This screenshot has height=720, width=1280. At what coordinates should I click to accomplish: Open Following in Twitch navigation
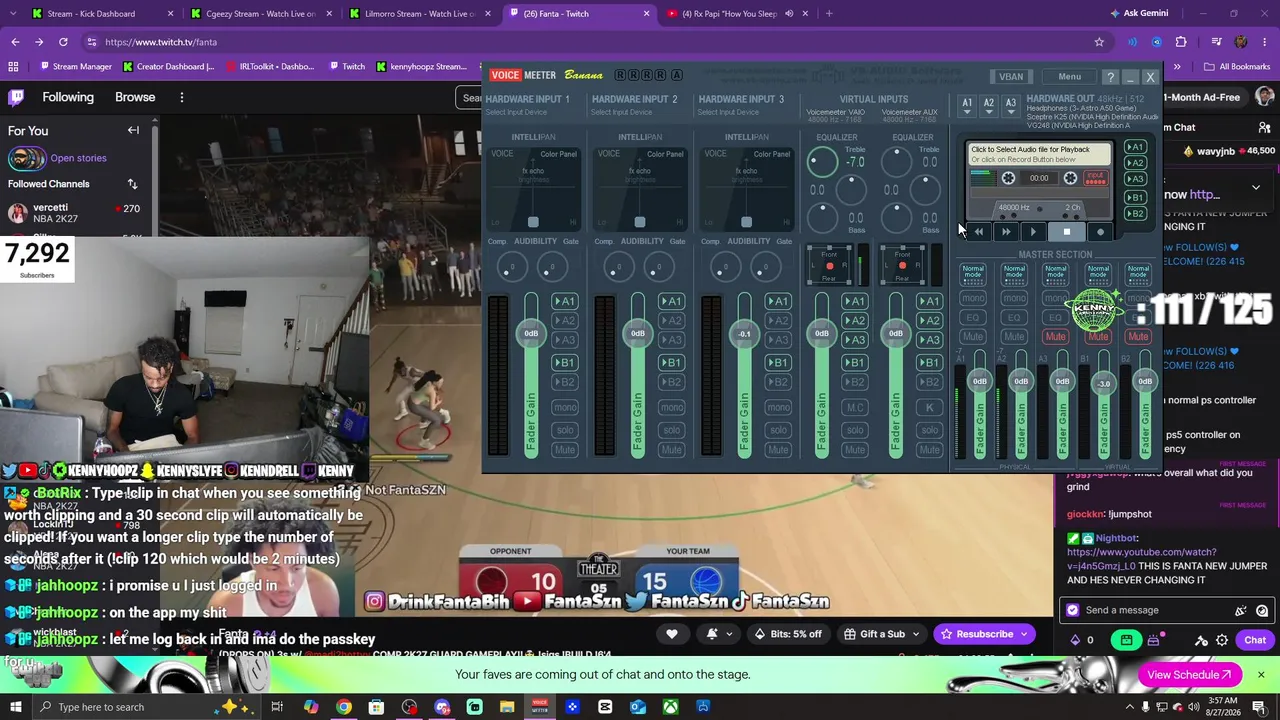pyautogui.click(x=68, y=97)
